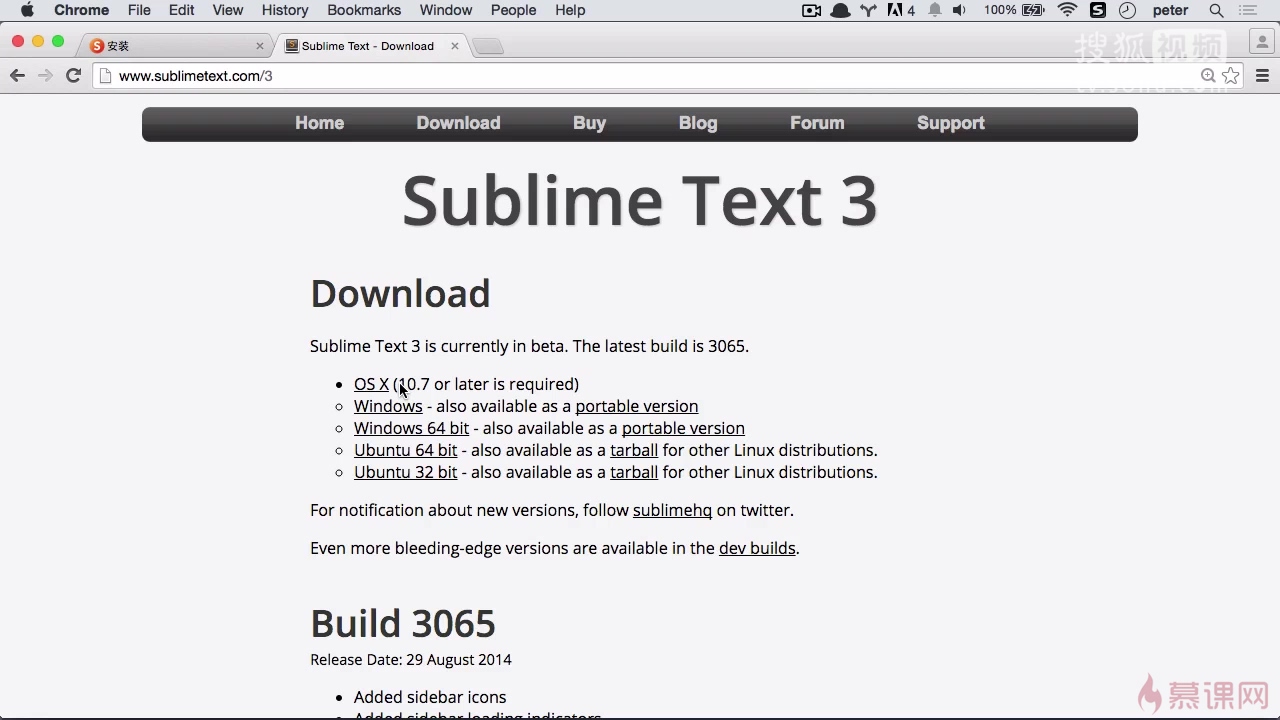Open Spotlight search in the menu bar
Viewport: 1280px width, 720px height.
point(1216,10)
